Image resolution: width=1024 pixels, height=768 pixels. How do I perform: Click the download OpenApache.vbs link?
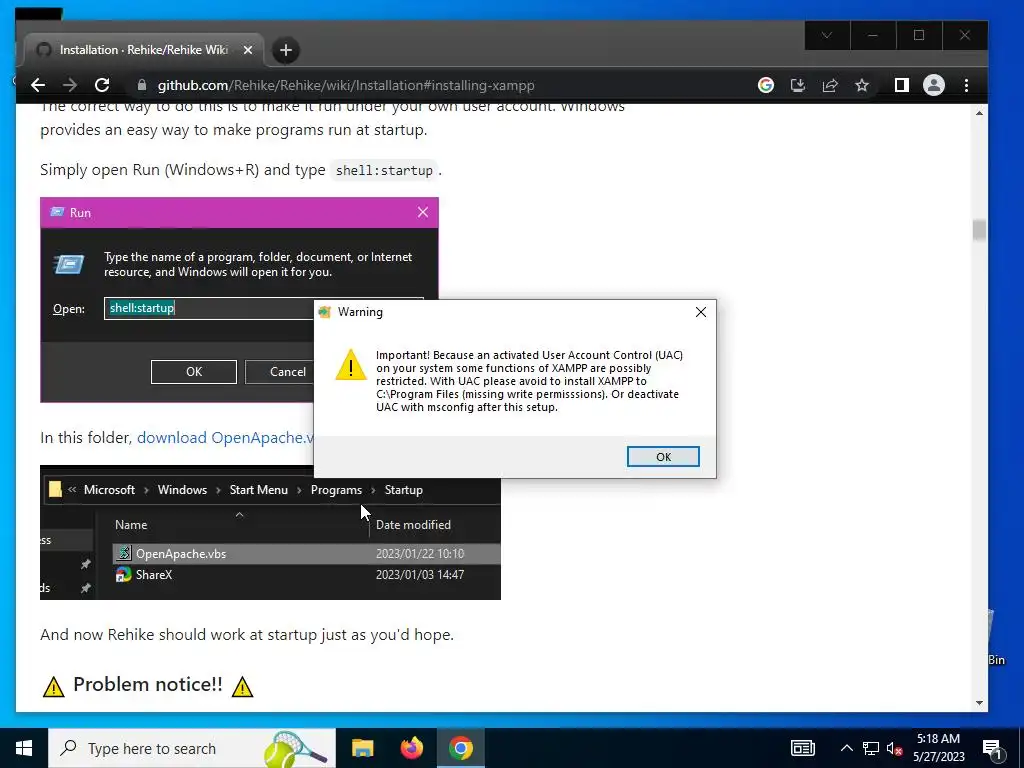click(x=225, y=438)
